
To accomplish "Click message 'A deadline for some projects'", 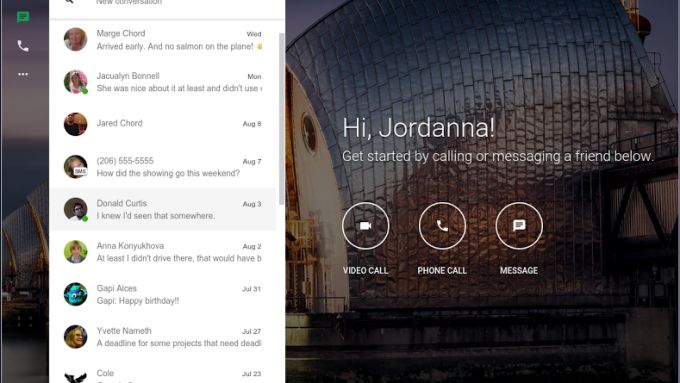I will click(179, 344).
